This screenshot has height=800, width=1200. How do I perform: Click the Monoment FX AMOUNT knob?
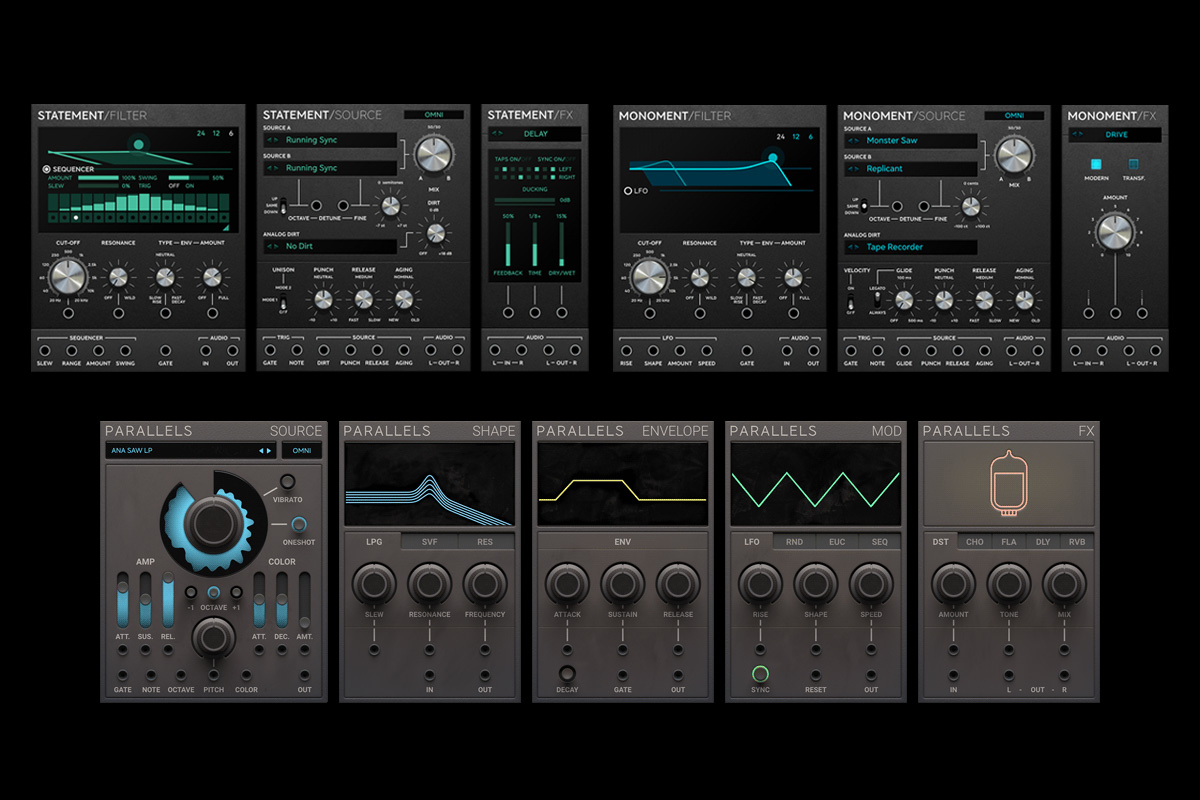coord(1114,232)
